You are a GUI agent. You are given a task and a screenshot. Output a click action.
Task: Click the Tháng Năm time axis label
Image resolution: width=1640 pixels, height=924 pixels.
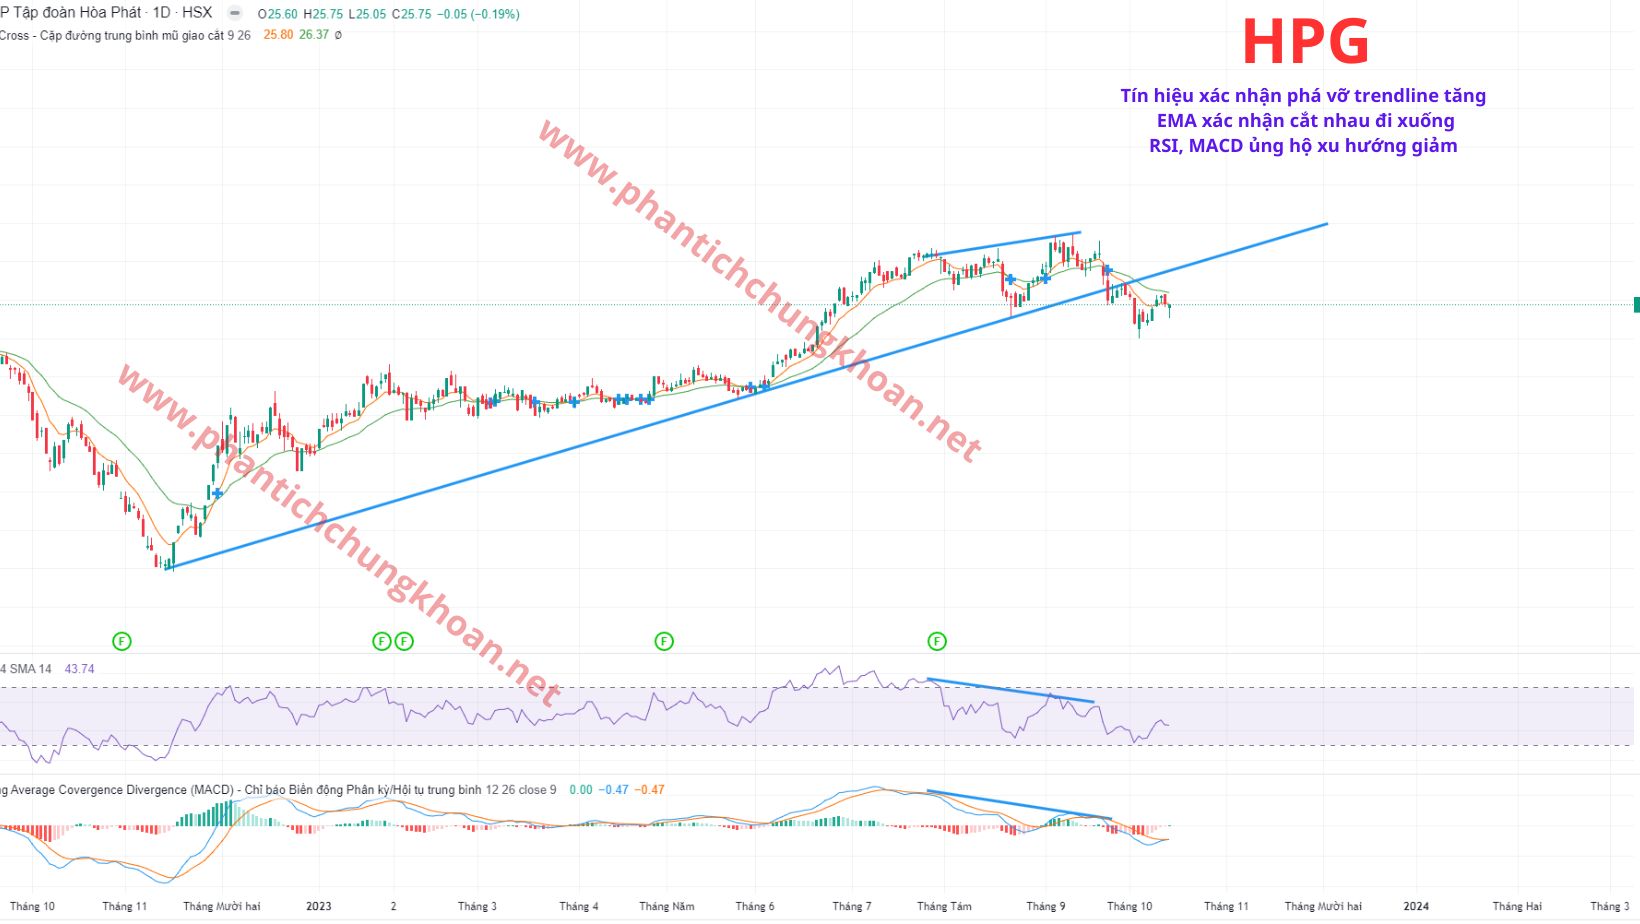point(667,906)
